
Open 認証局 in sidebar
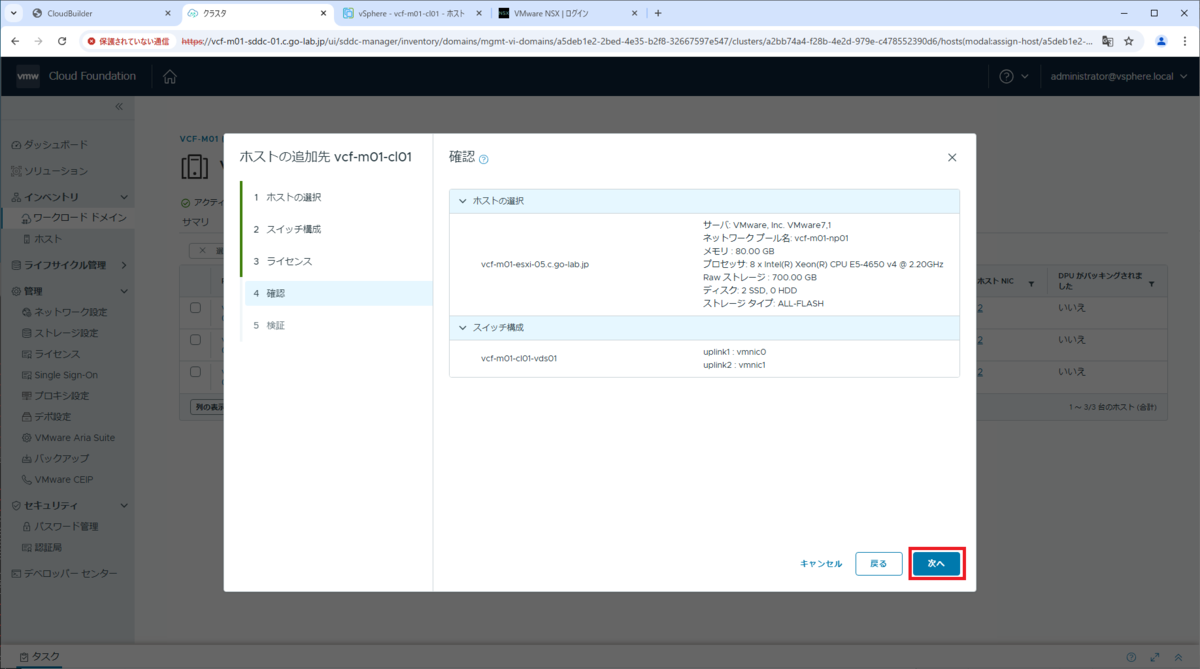pyautogui.click(x=43, y=547)
